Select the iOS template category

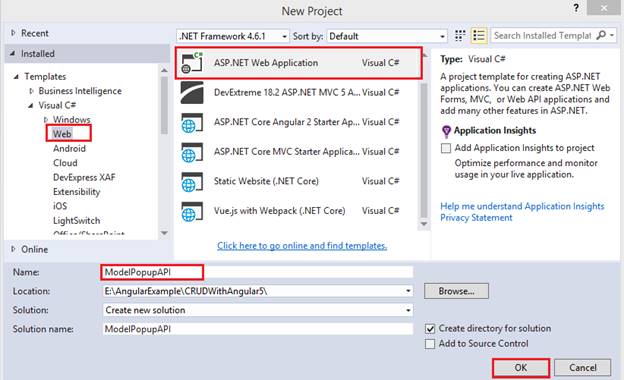click(x=60, y=206)
